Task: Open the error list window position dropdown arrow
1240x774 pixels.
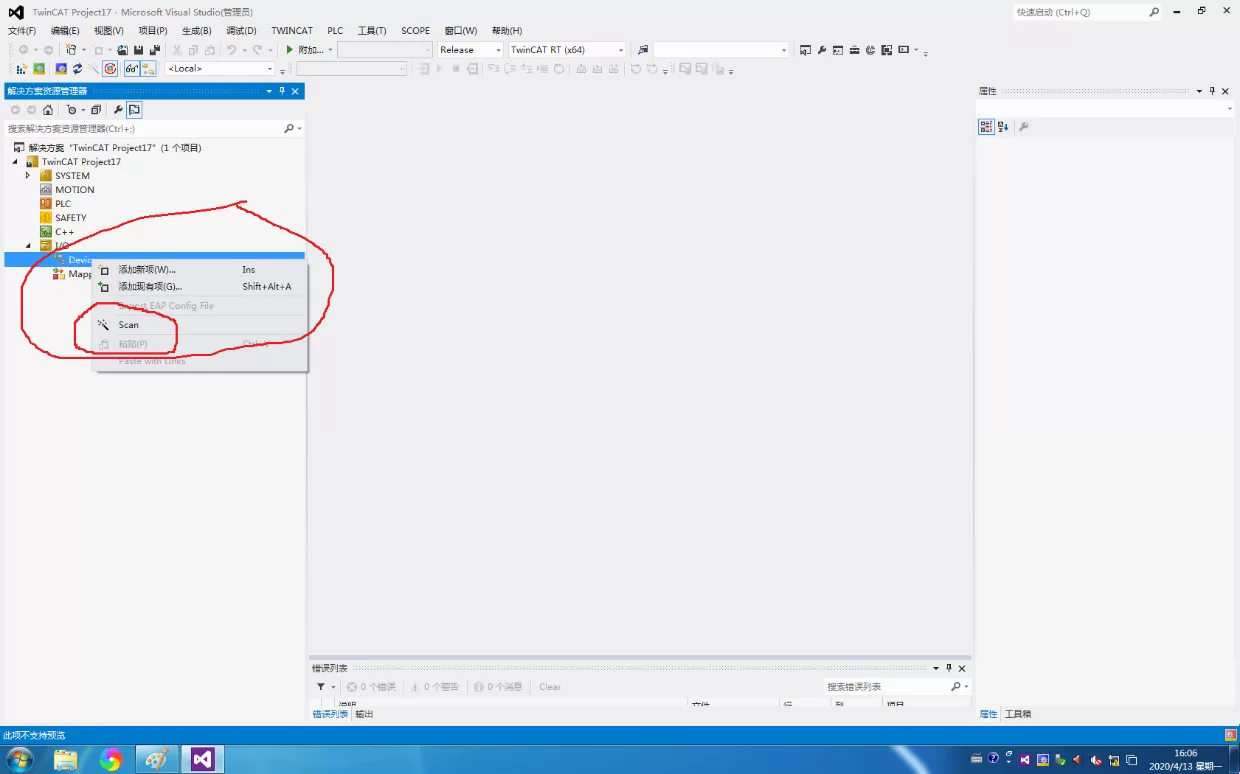Action: [936, 668]
